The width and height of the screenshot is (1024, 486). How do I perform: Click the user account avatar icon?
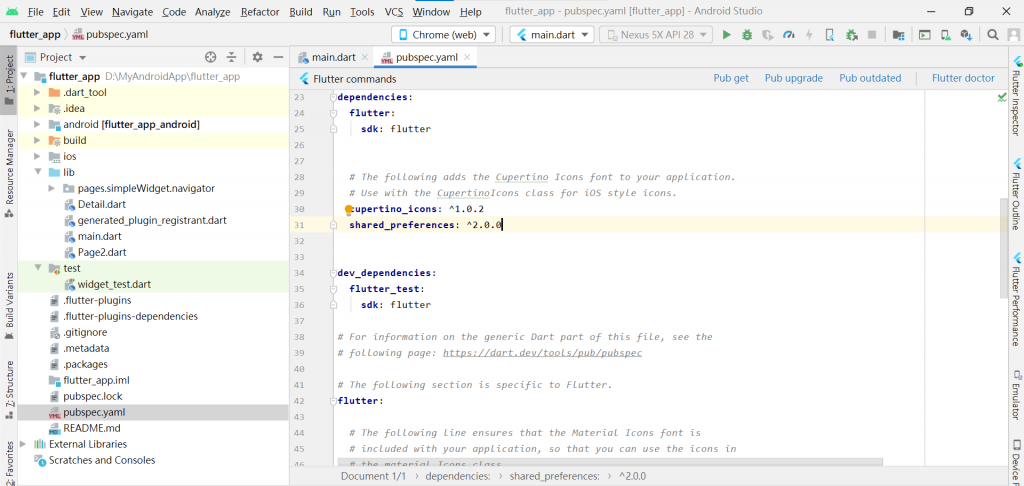coord(1012,35)
